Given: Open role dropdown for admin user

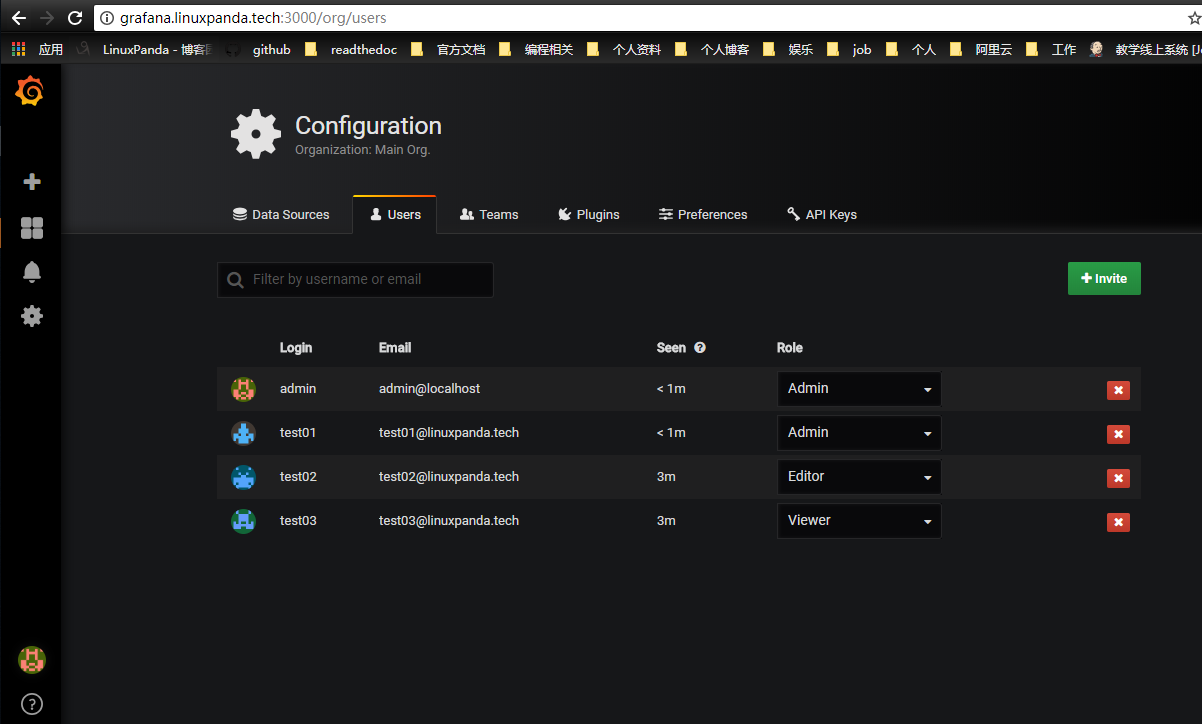Looking at the screenshot, I should click(858, 389).
